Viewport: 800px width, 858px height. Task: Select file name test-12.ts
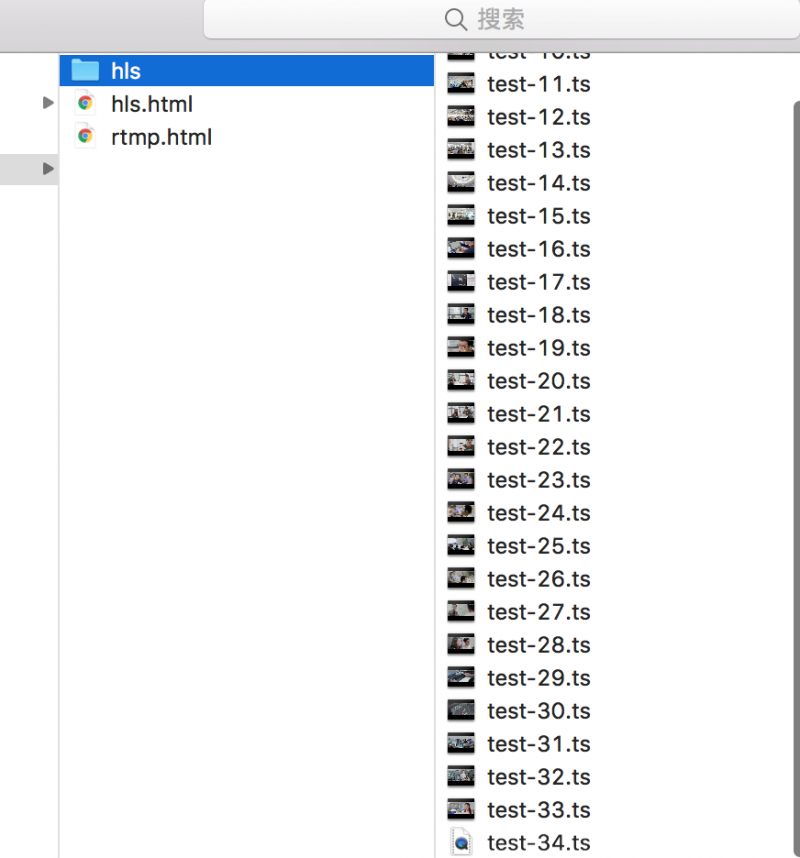coord(539,117)
